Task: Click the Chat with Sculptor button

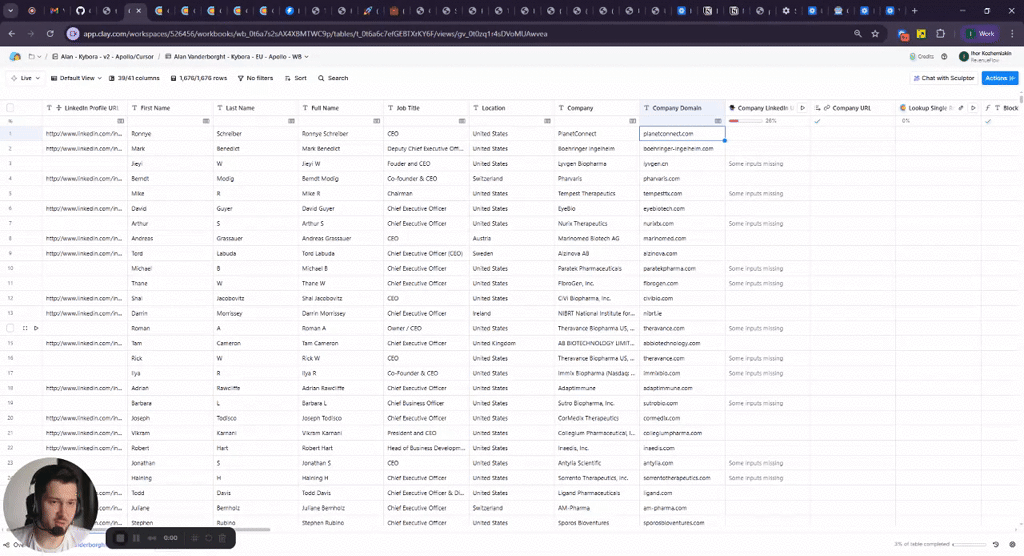Action: click(x=942, y=78)
